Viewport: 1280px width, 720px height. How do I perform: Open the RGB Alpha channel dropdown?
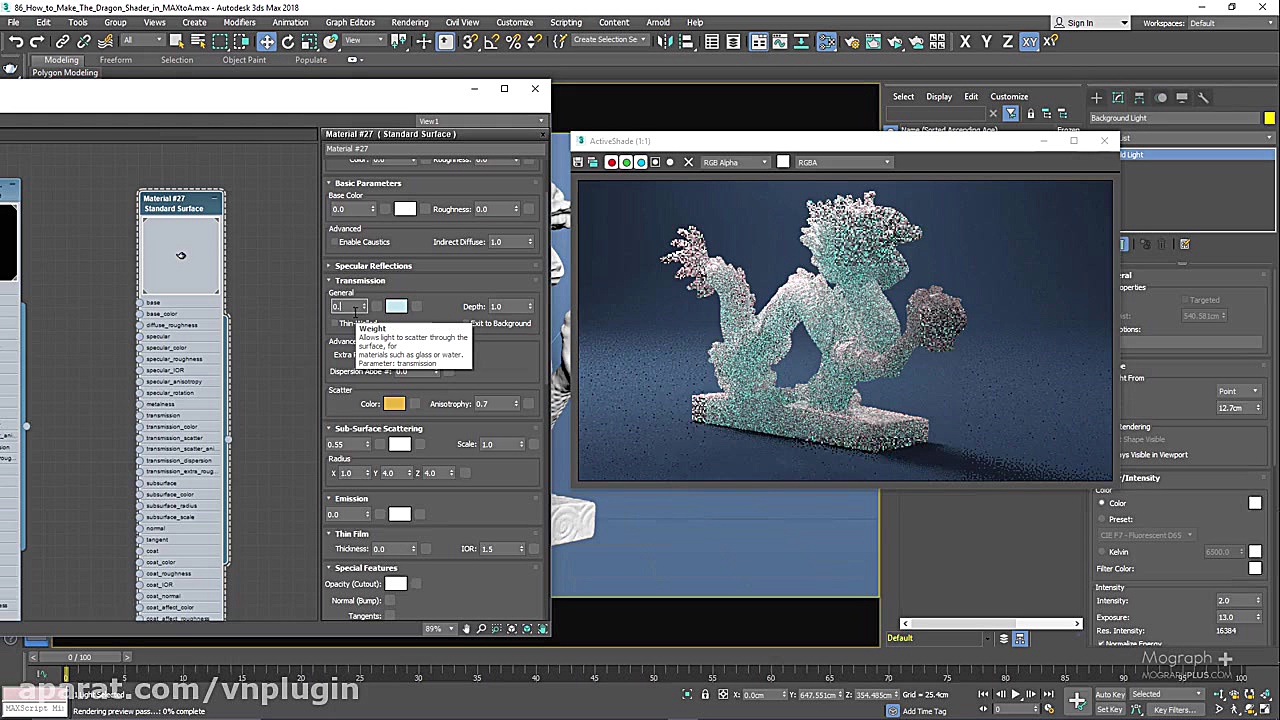tap(735, 162)
